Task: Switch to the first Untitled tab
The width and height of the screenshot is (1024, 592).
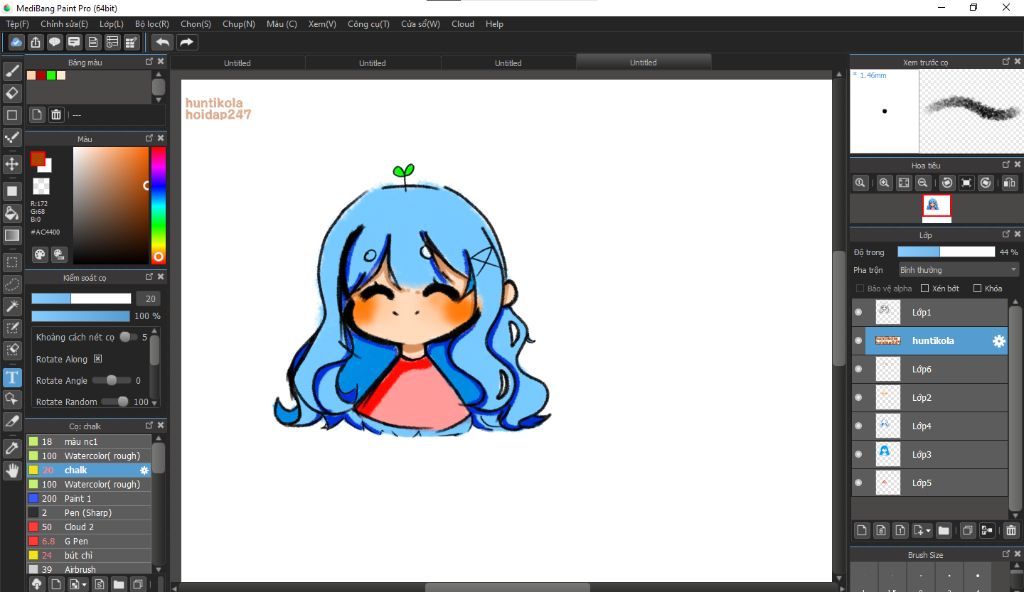Action: click(x=237, y=63)
